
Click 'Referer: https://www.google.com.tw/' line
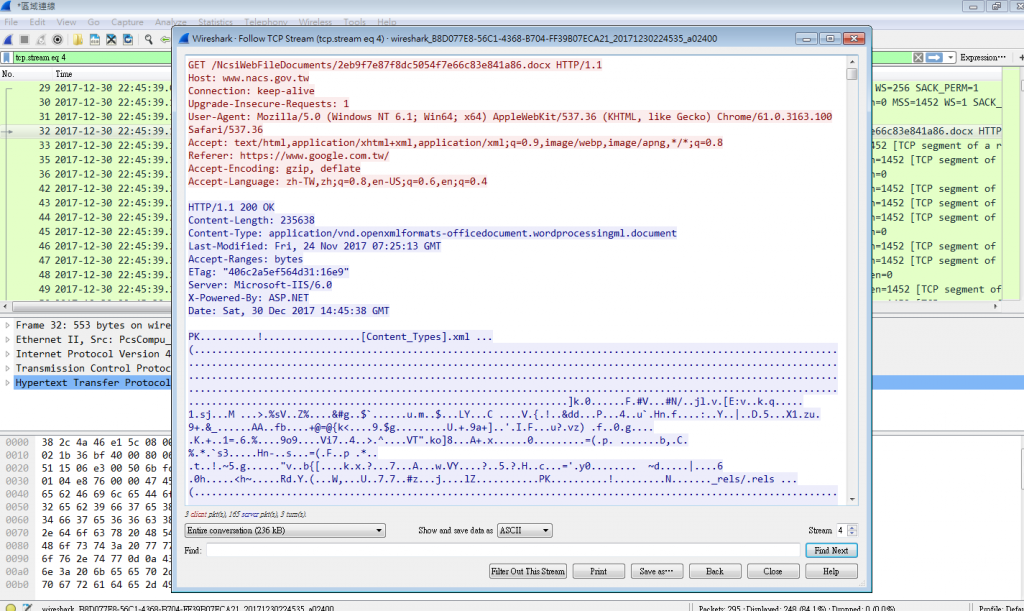[289, 155]
